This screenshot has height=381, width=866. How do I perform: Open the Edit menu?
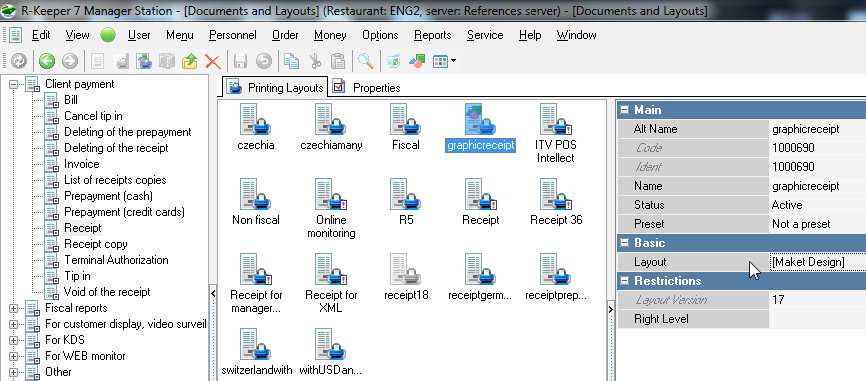tap(41, 35)
